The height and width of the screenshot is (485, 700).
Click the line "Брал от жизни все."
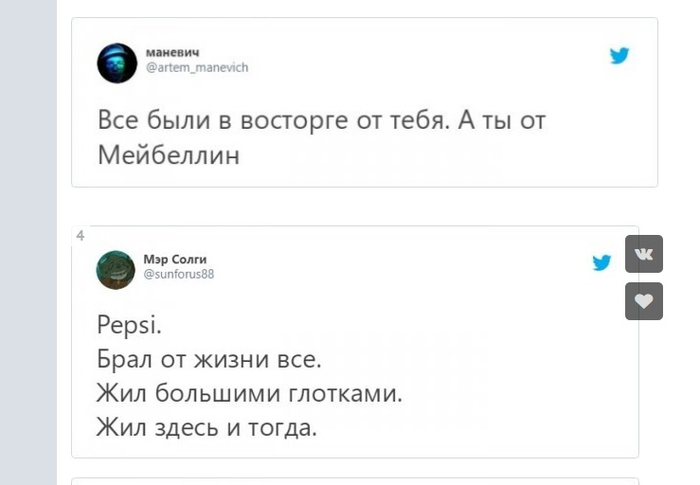coord(209,358)
